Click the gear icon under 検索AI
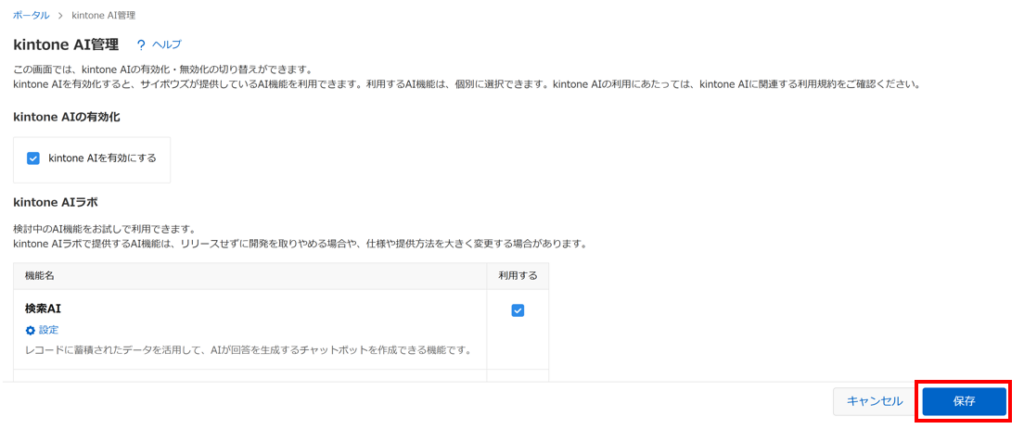This screenshot has height=429, width=1024. coord(29,330)
